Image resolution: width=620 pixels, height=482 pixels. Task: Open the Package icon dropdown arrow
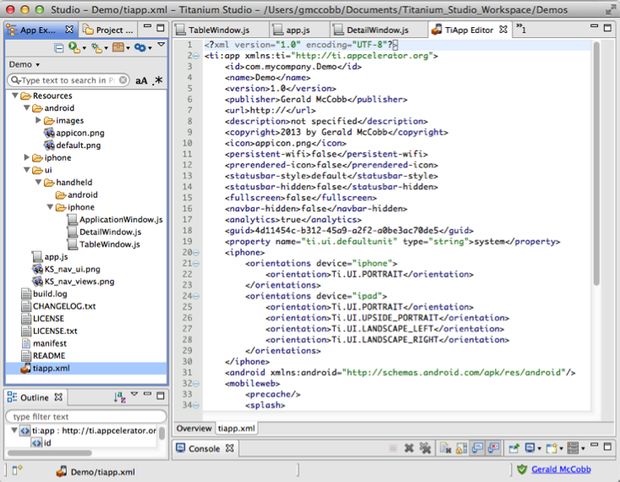(128, 48)
